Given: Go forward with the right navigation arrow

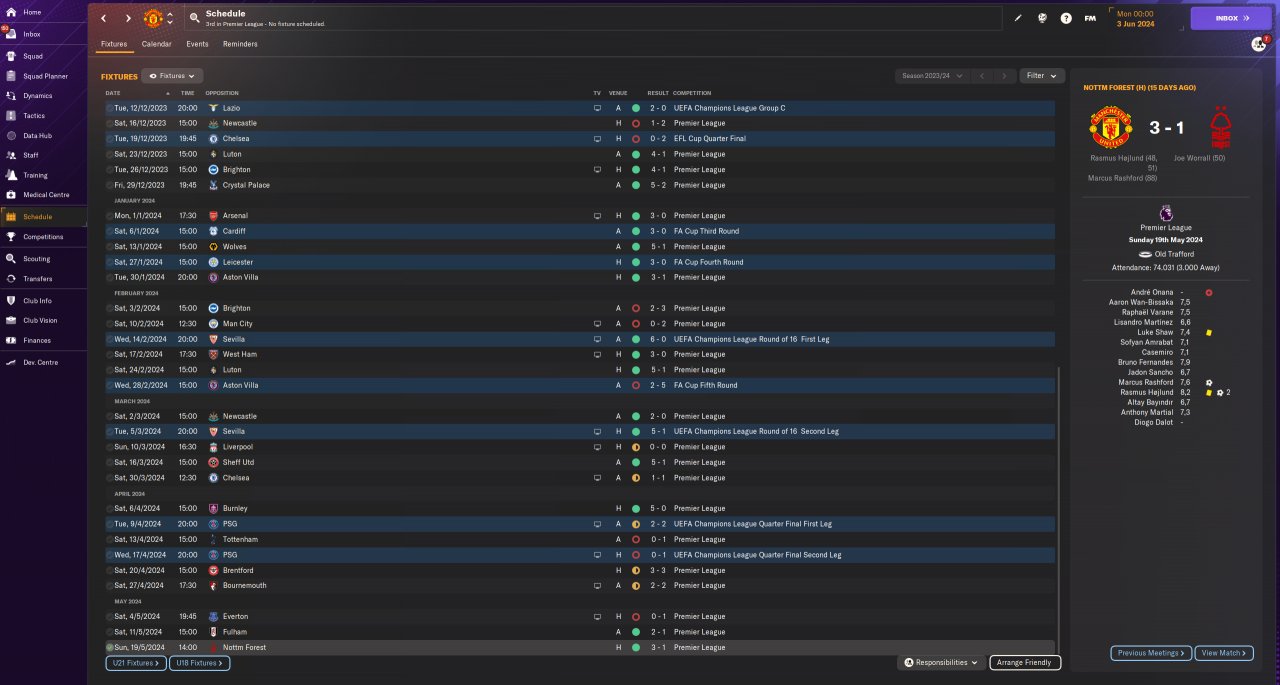Looking at the screenshot, I should [x=128, y=18].
